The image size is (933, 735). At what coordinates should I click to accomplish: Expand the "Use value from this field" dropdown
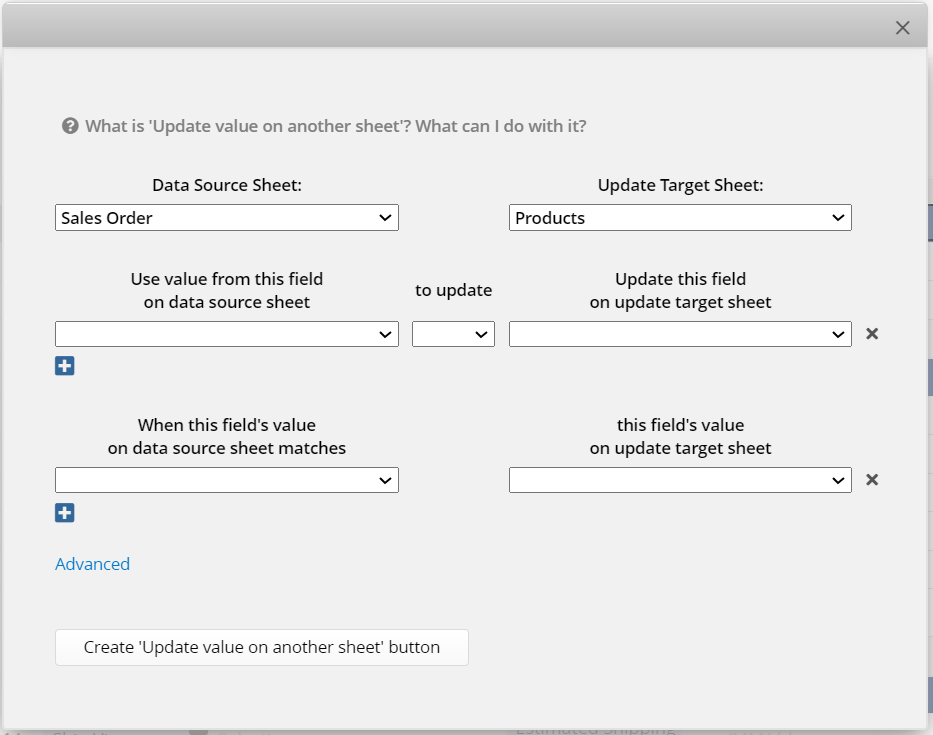pyautogui.click(x=226, y=334)
